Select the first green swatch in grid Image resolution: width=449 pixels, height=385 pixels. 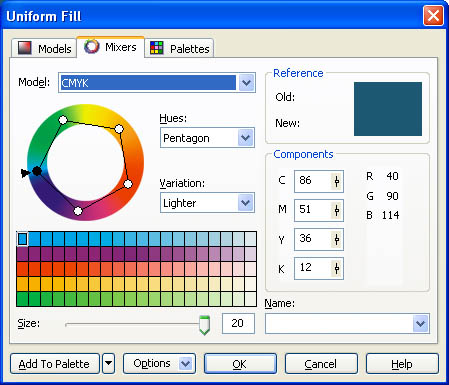tap(22, 299)
